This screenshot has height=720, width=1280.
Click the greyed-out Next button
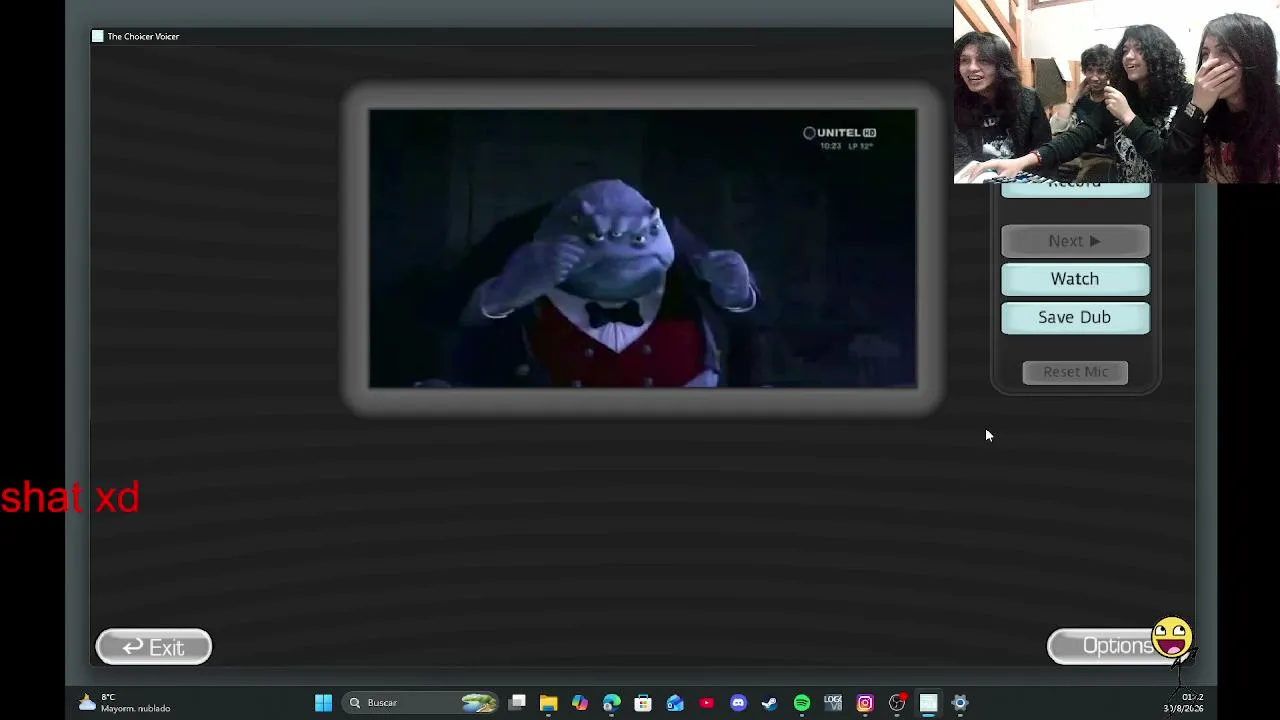tap(1075, 241)
